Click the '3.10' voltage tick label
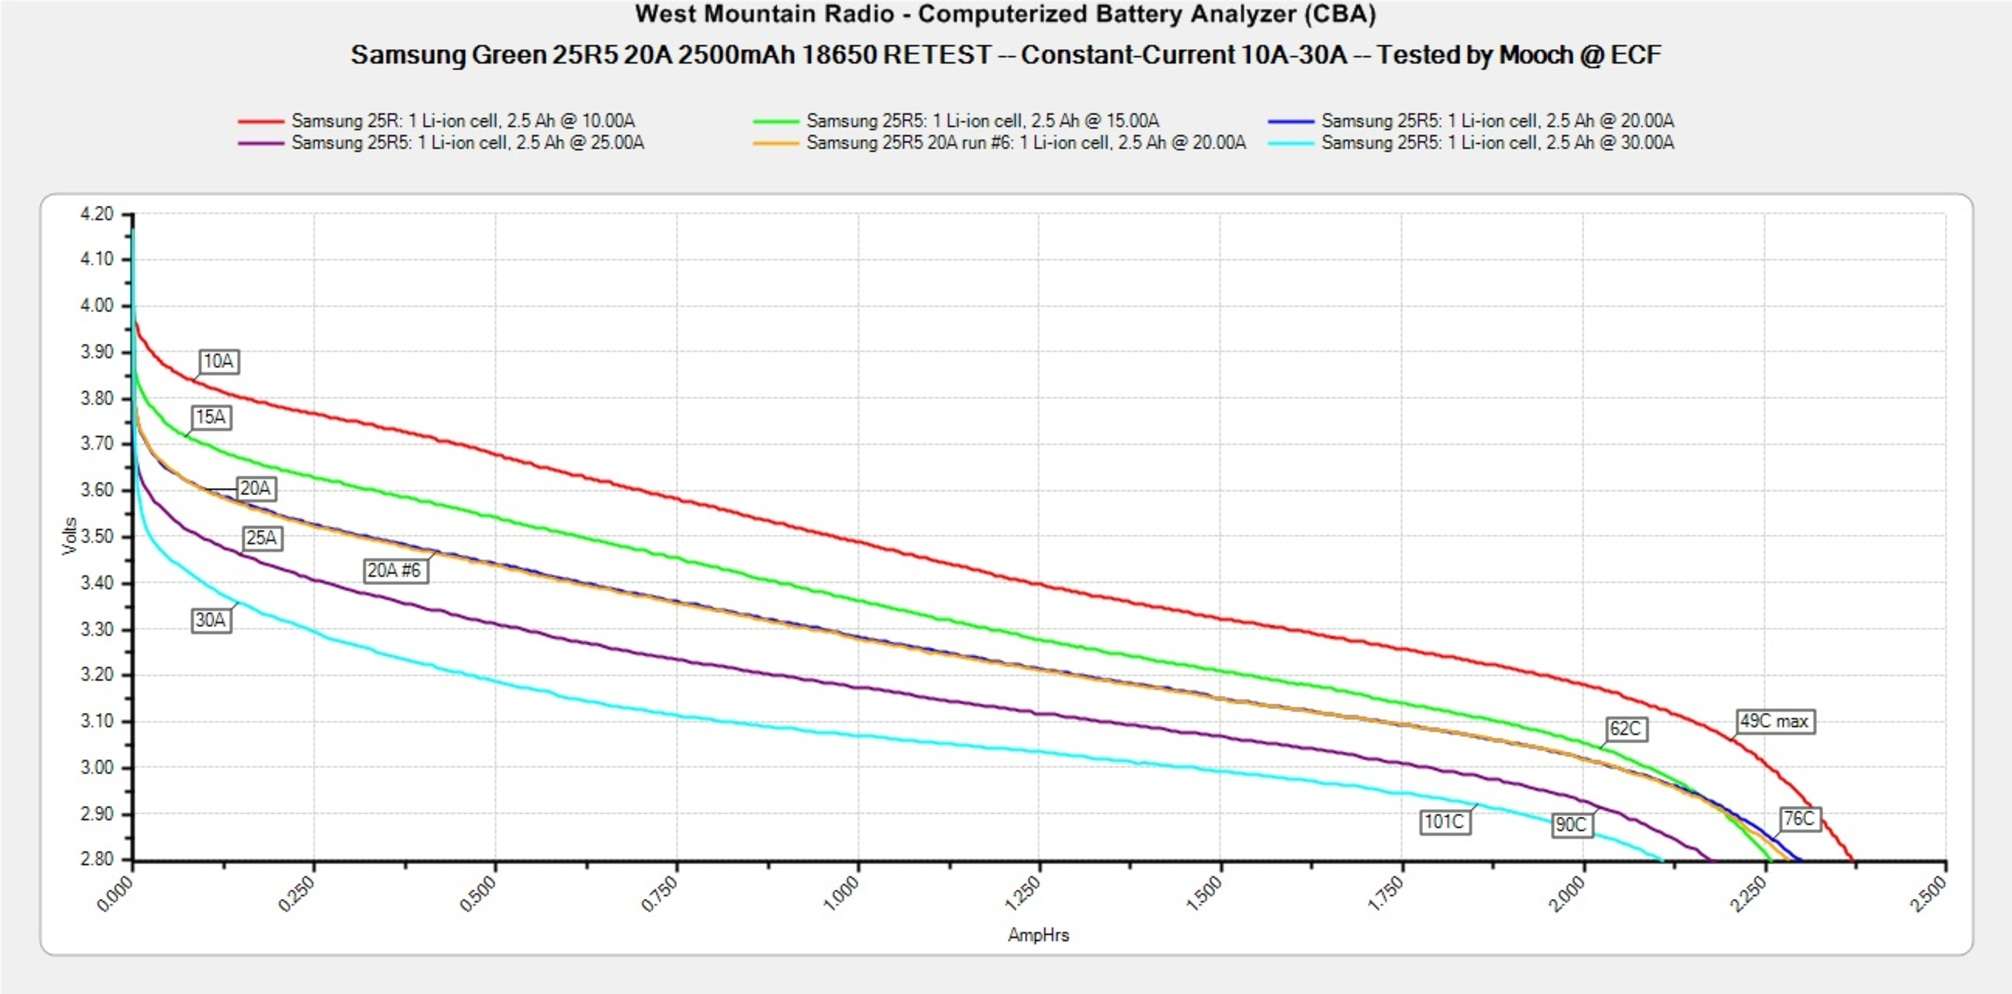 tap(97, 721)
